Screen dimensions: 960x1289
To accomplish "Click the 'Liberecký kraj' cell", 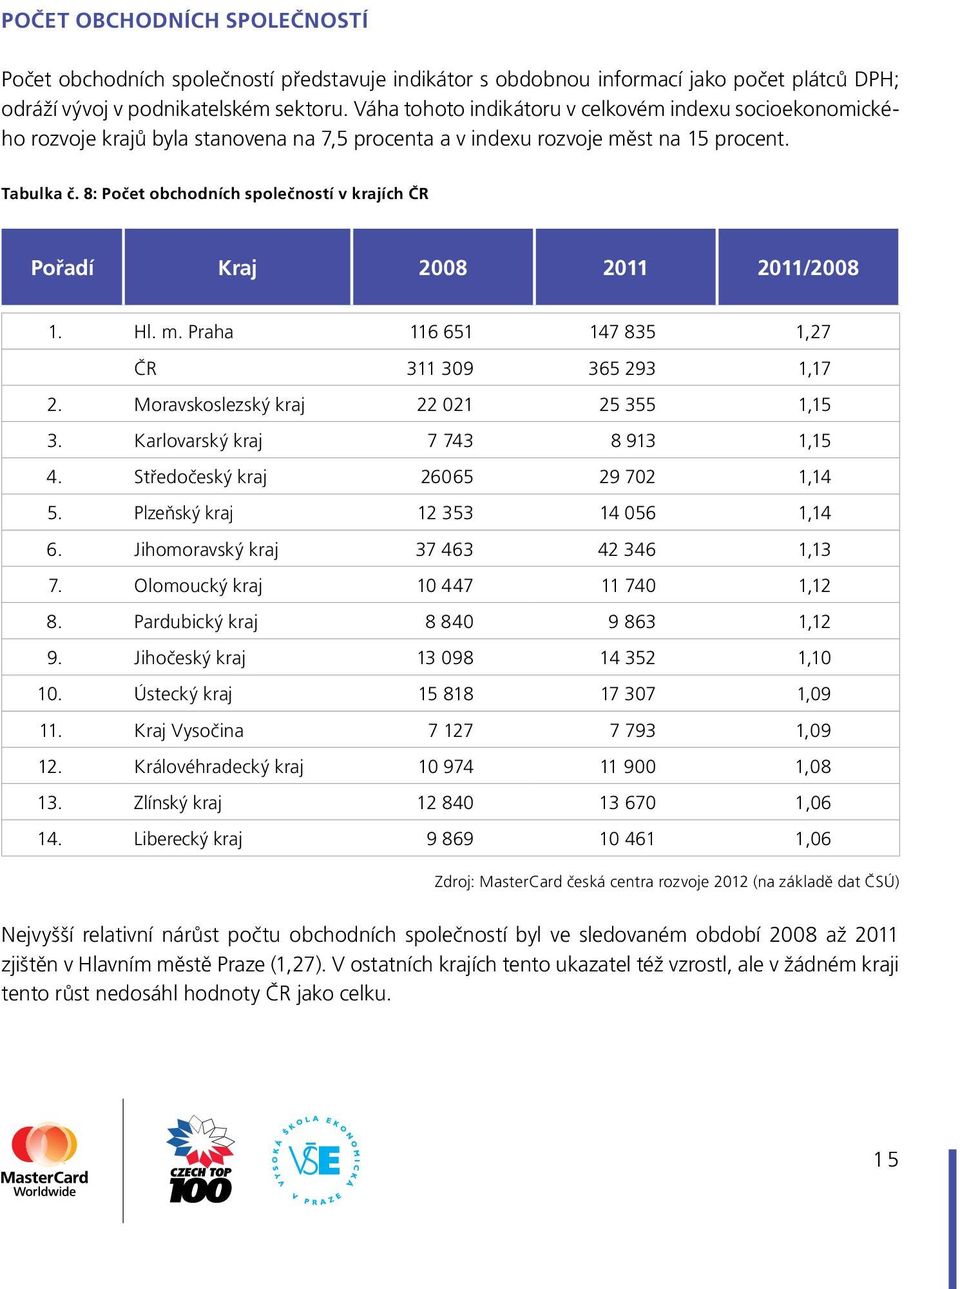I will pyautogui.click(x=188, y=839).
